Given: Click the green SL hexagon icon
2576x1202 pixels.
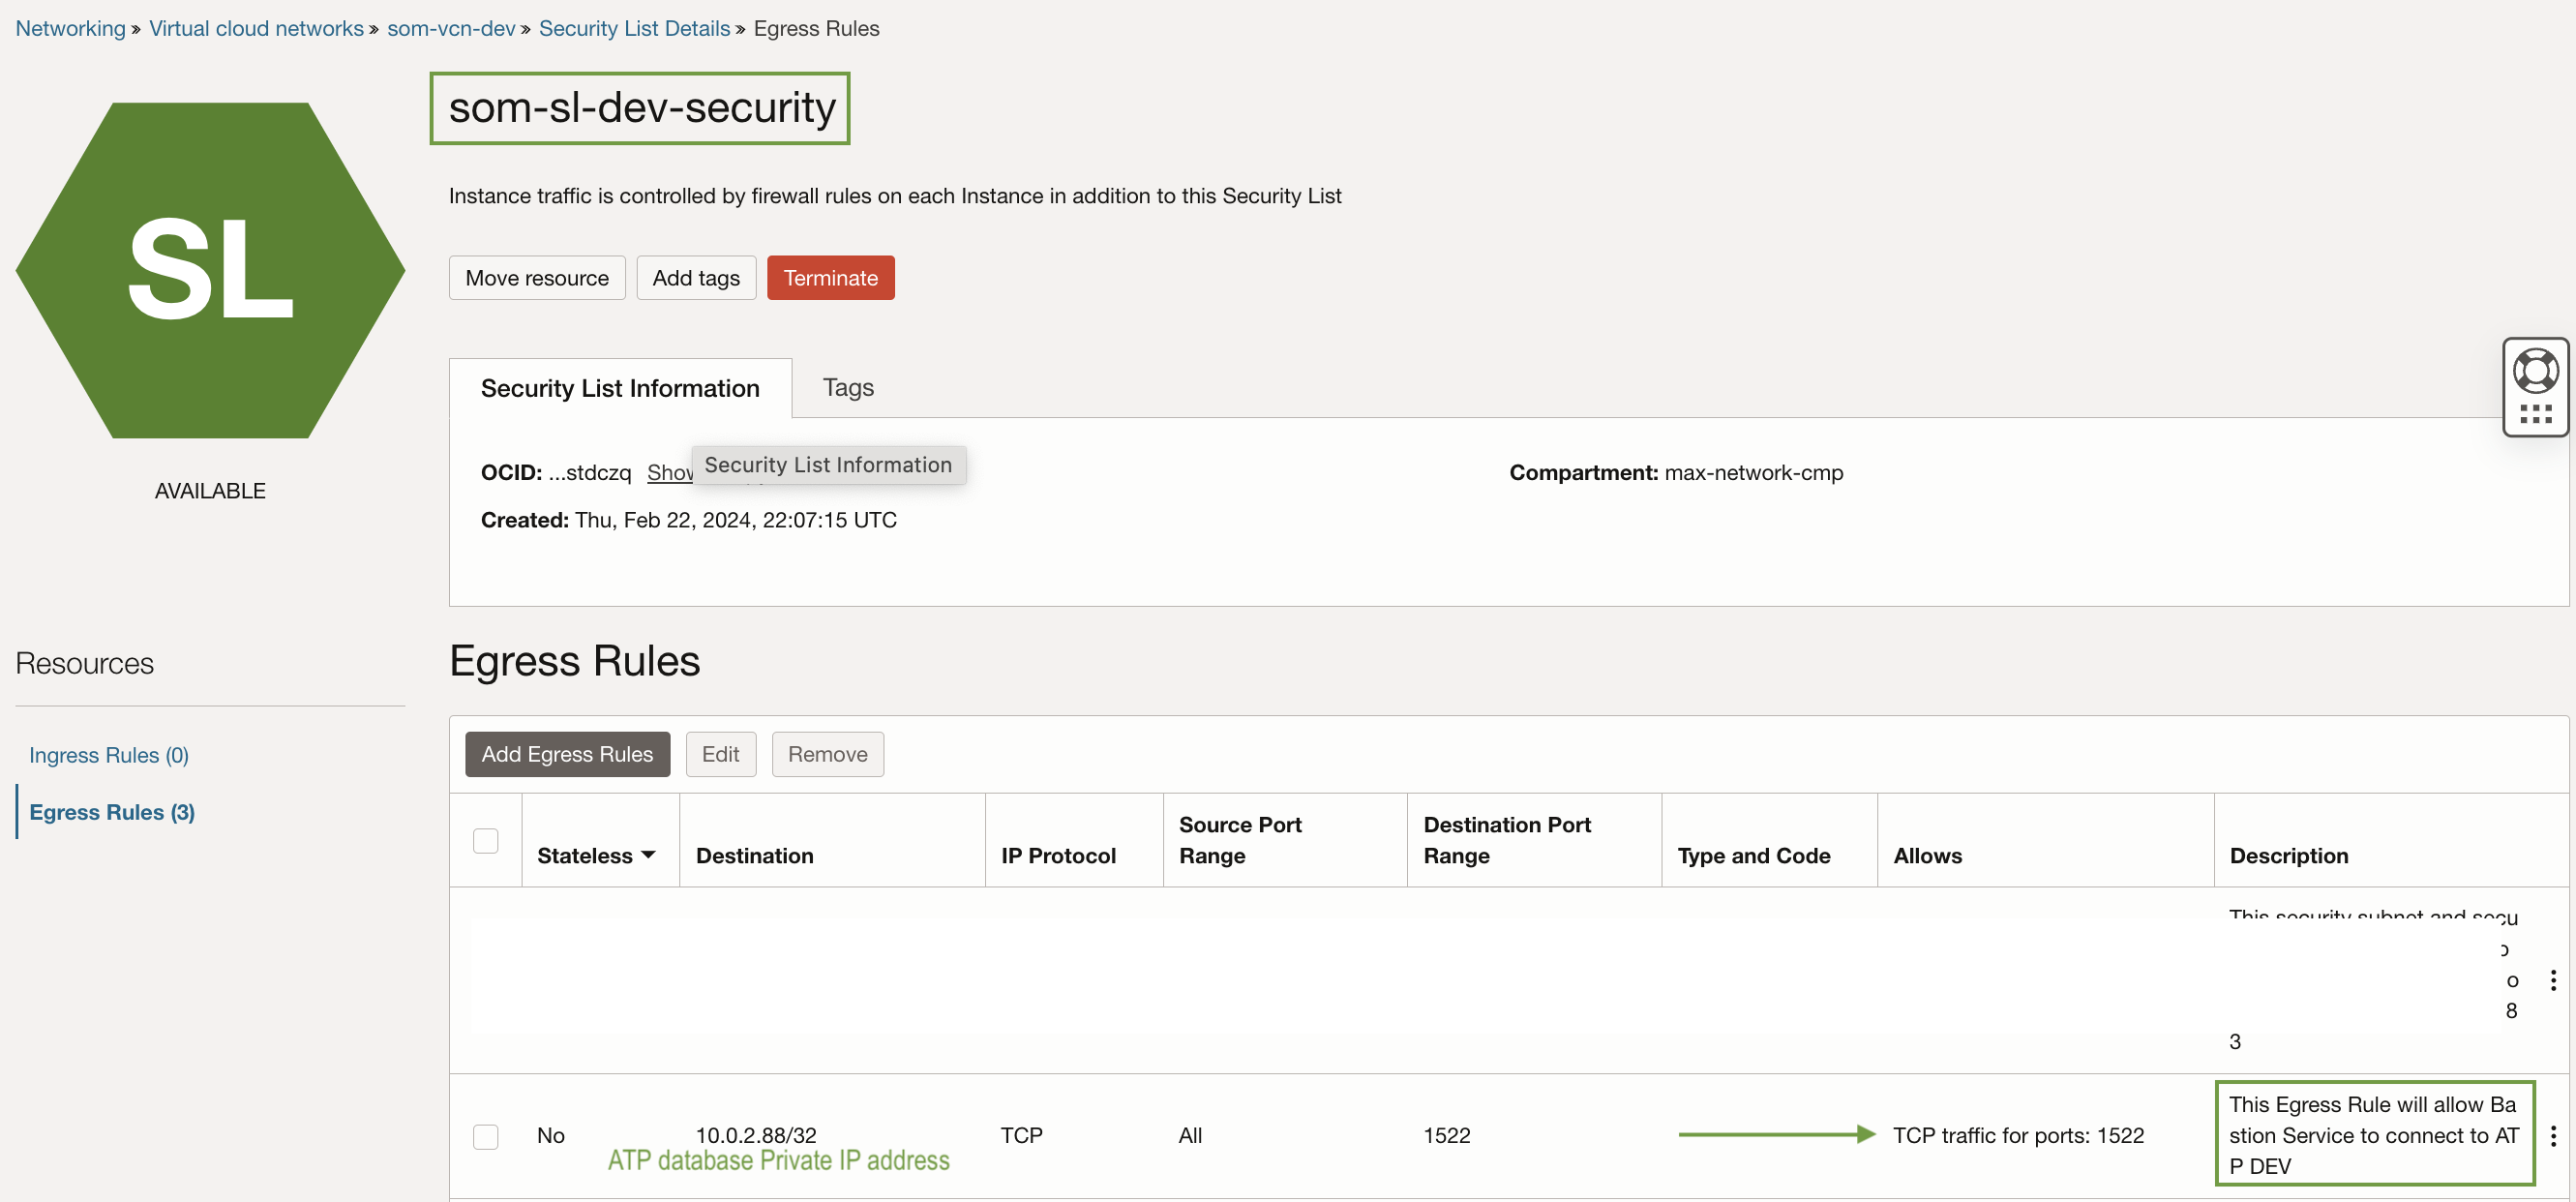Looking at the screenshot, I should tap(210, 270).
